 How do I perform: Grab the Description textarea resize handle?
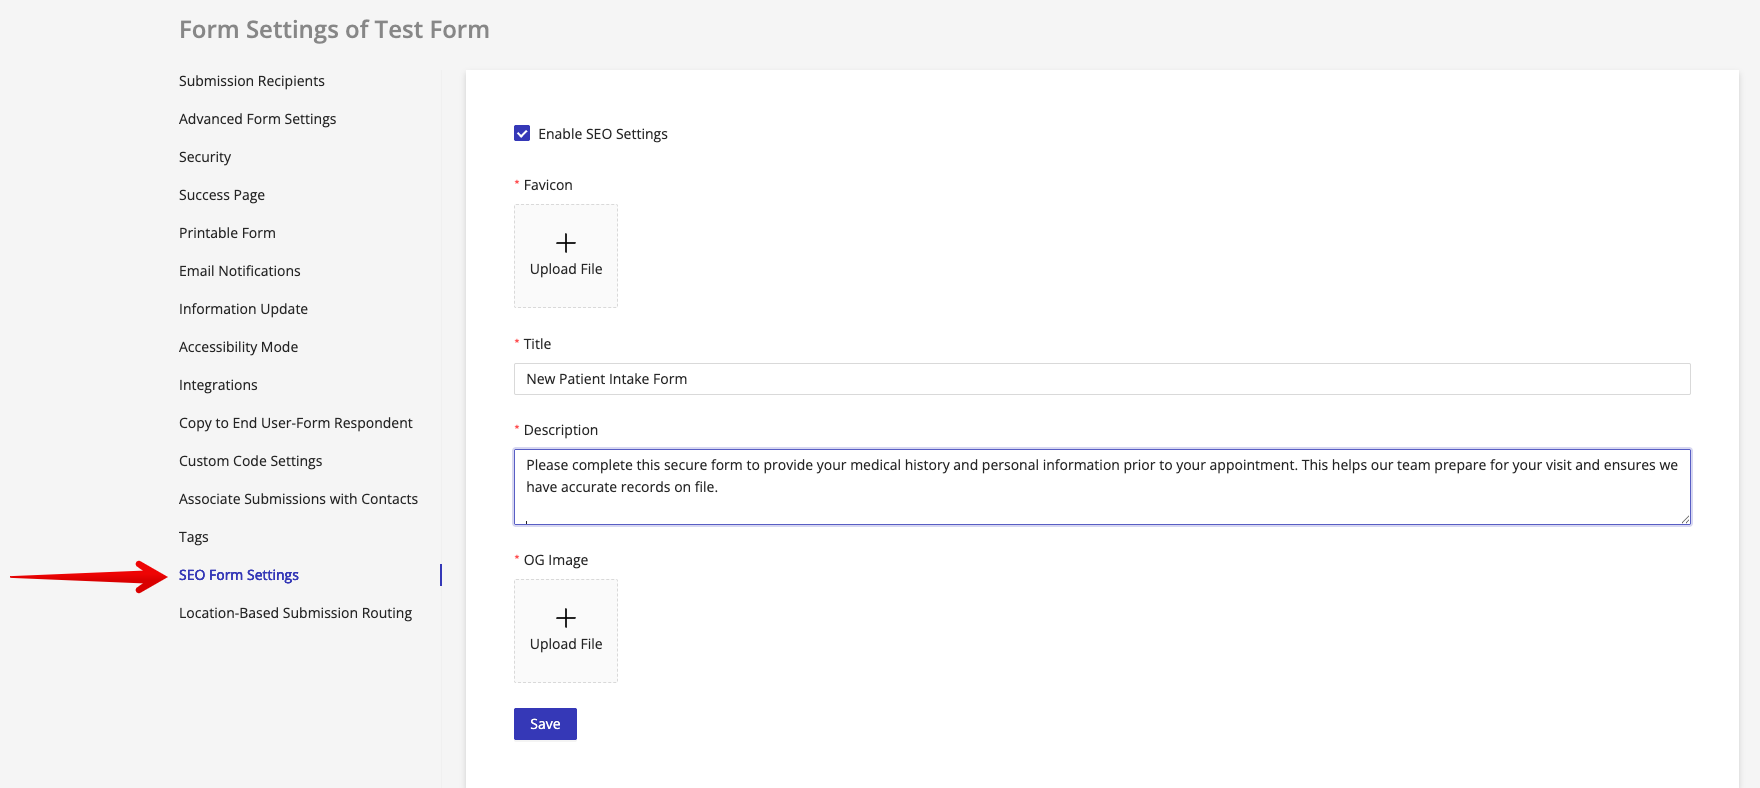(x=1684, y=518)
